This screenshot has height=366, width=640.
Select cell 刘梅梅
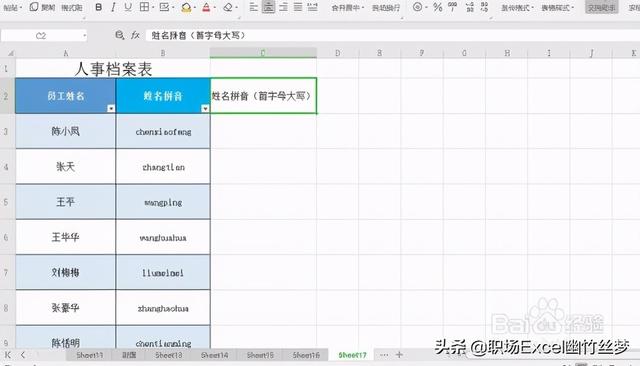click(x=66, y=273)
